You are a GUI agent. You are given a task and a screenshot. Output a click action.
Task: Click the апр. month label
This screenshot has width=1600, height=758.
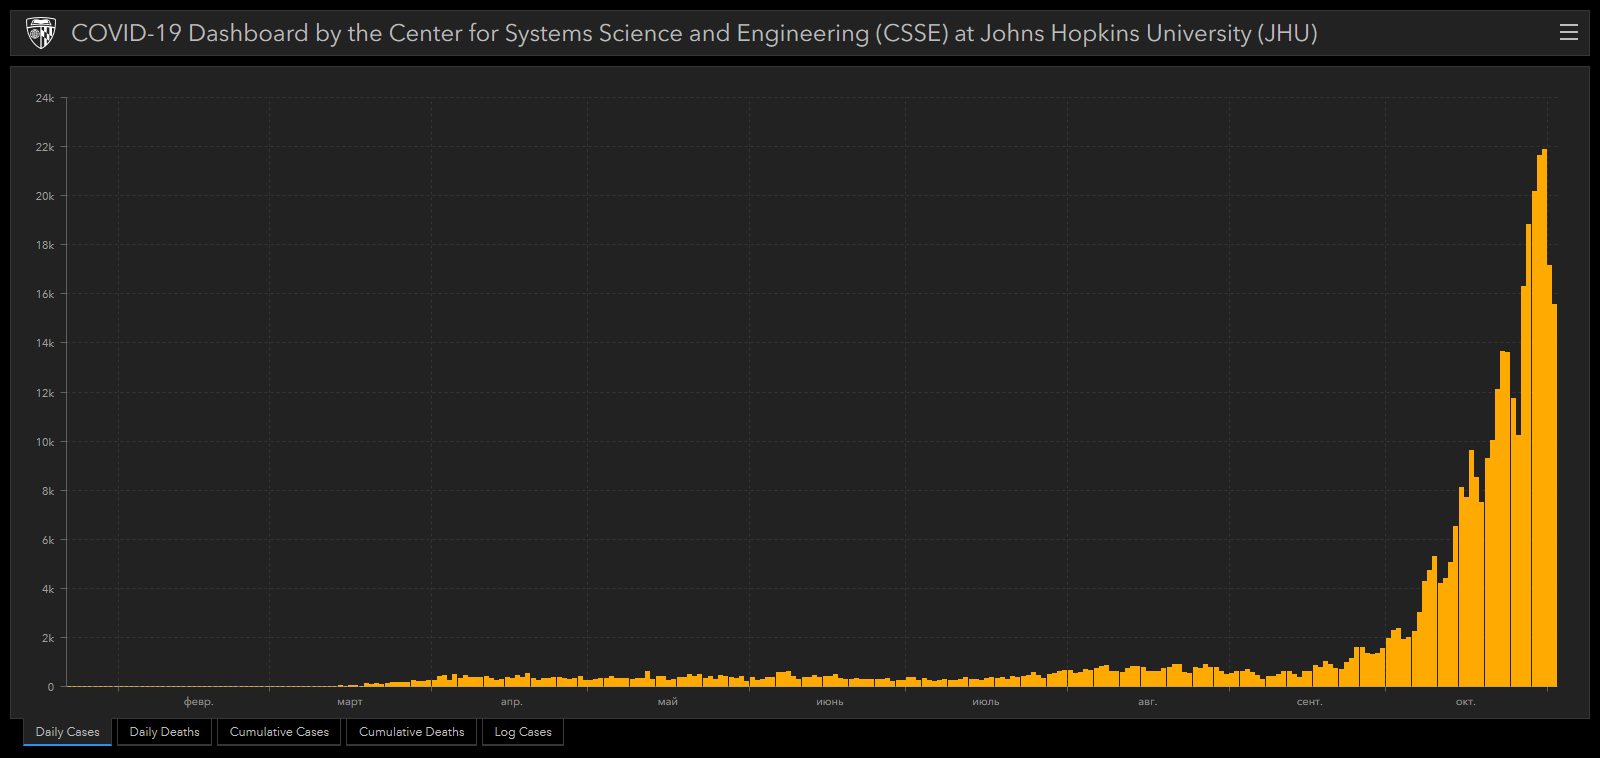pyautogui.click(x=512, y=702)
